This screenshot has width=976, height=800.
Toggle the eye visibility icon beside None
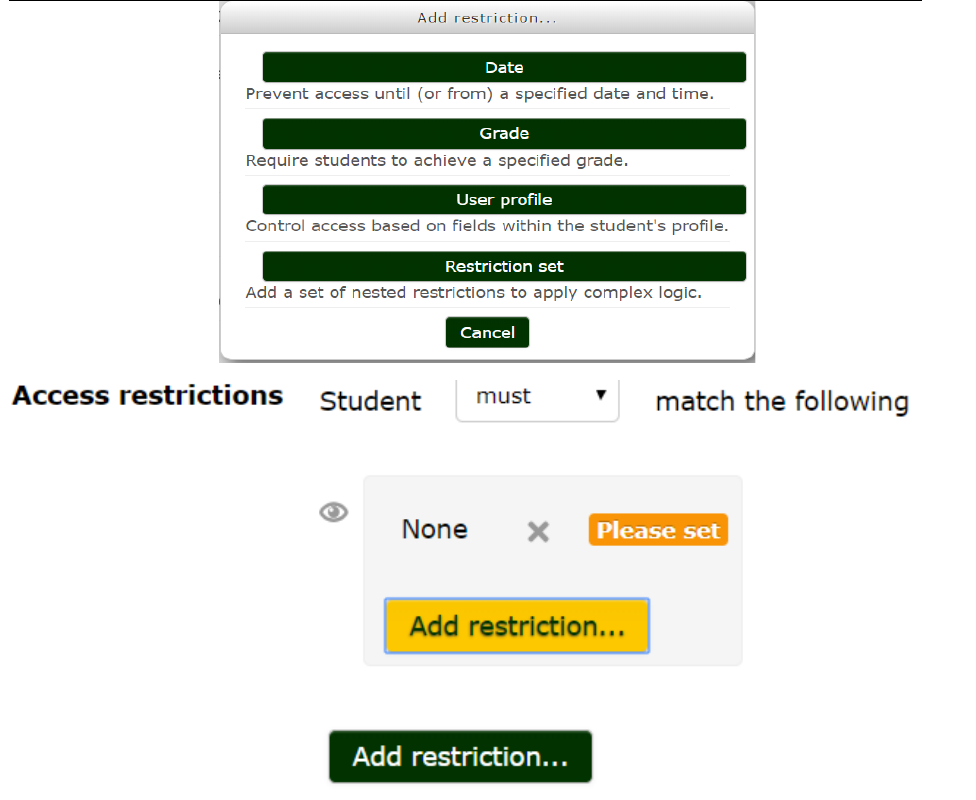pyautogui.click(x=334, y=512)
